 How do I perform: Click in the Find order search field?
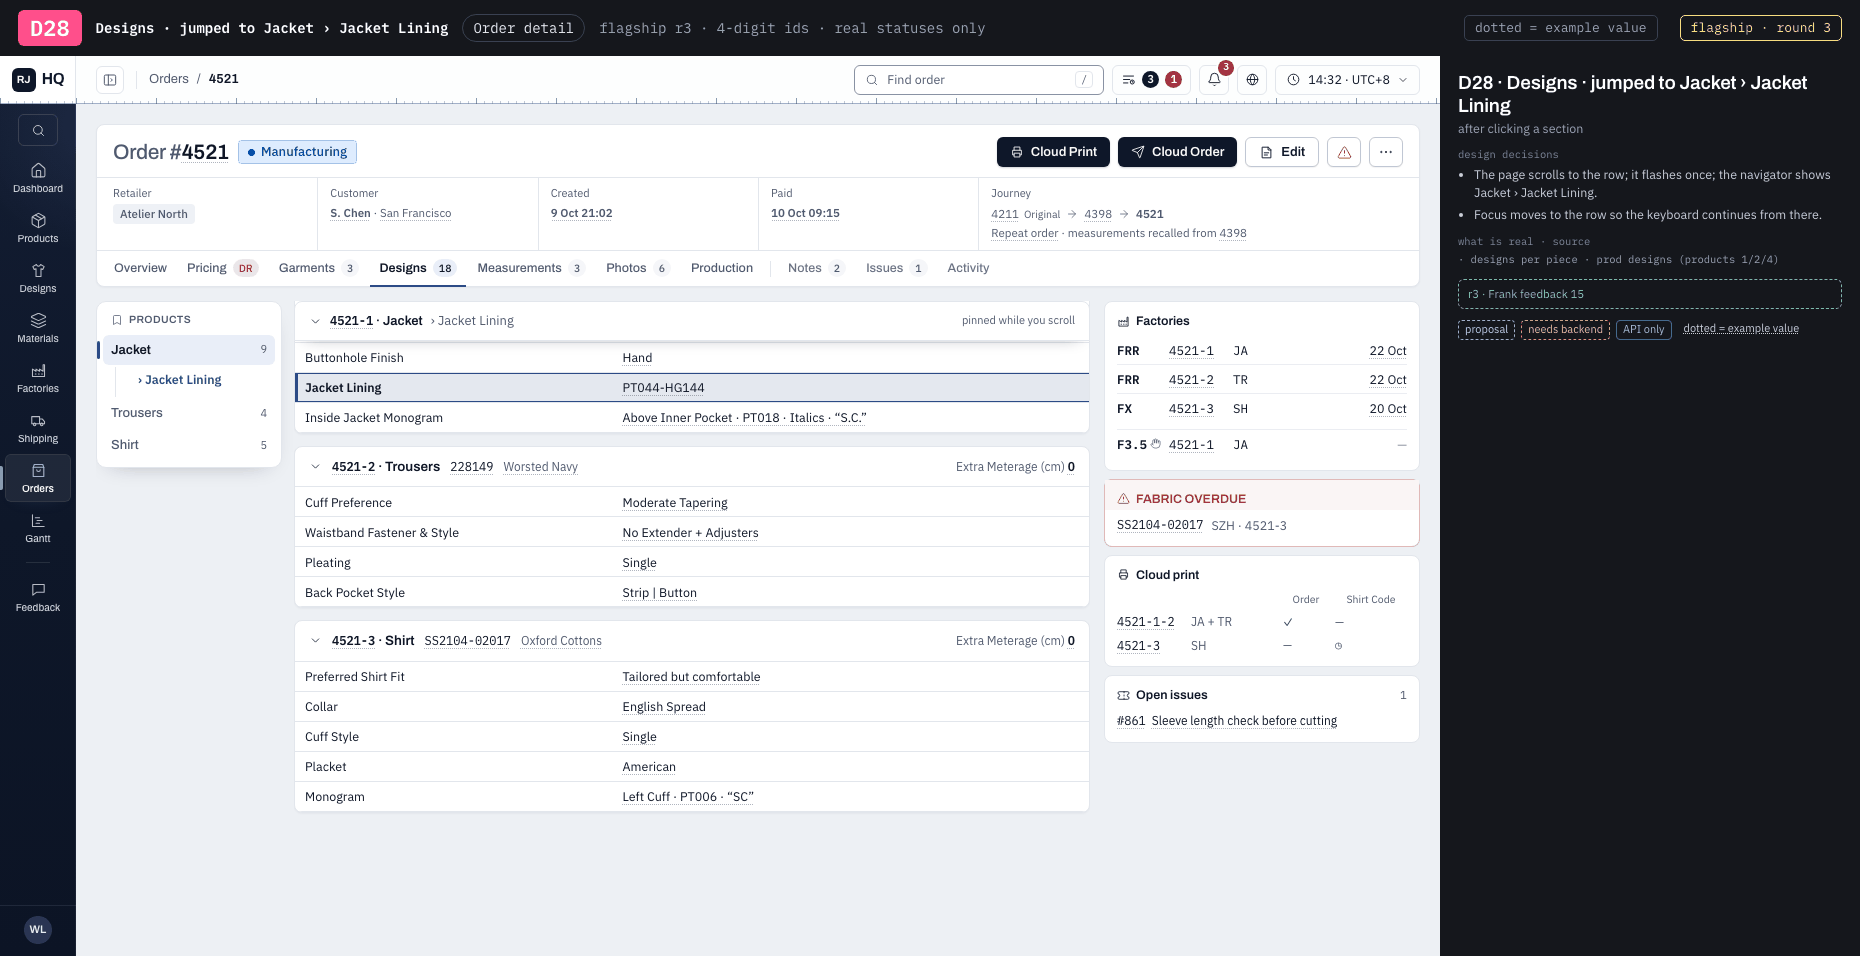[978, 80]
